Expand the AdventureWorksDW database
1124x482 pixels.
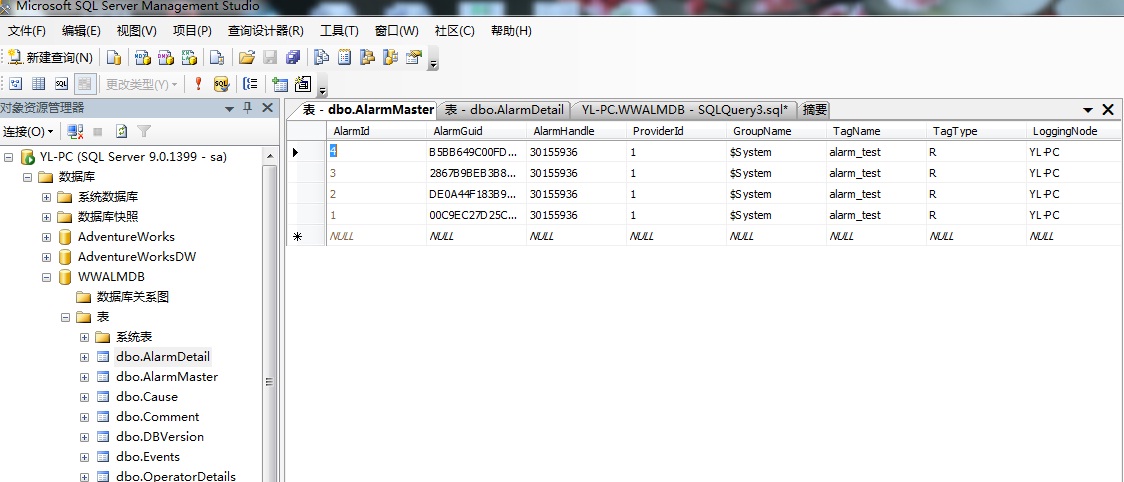click(47, 257)
